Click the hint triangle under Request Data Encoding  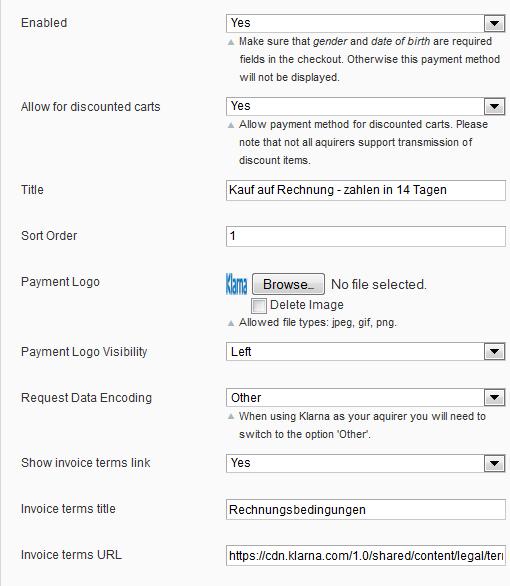[231, 416]
